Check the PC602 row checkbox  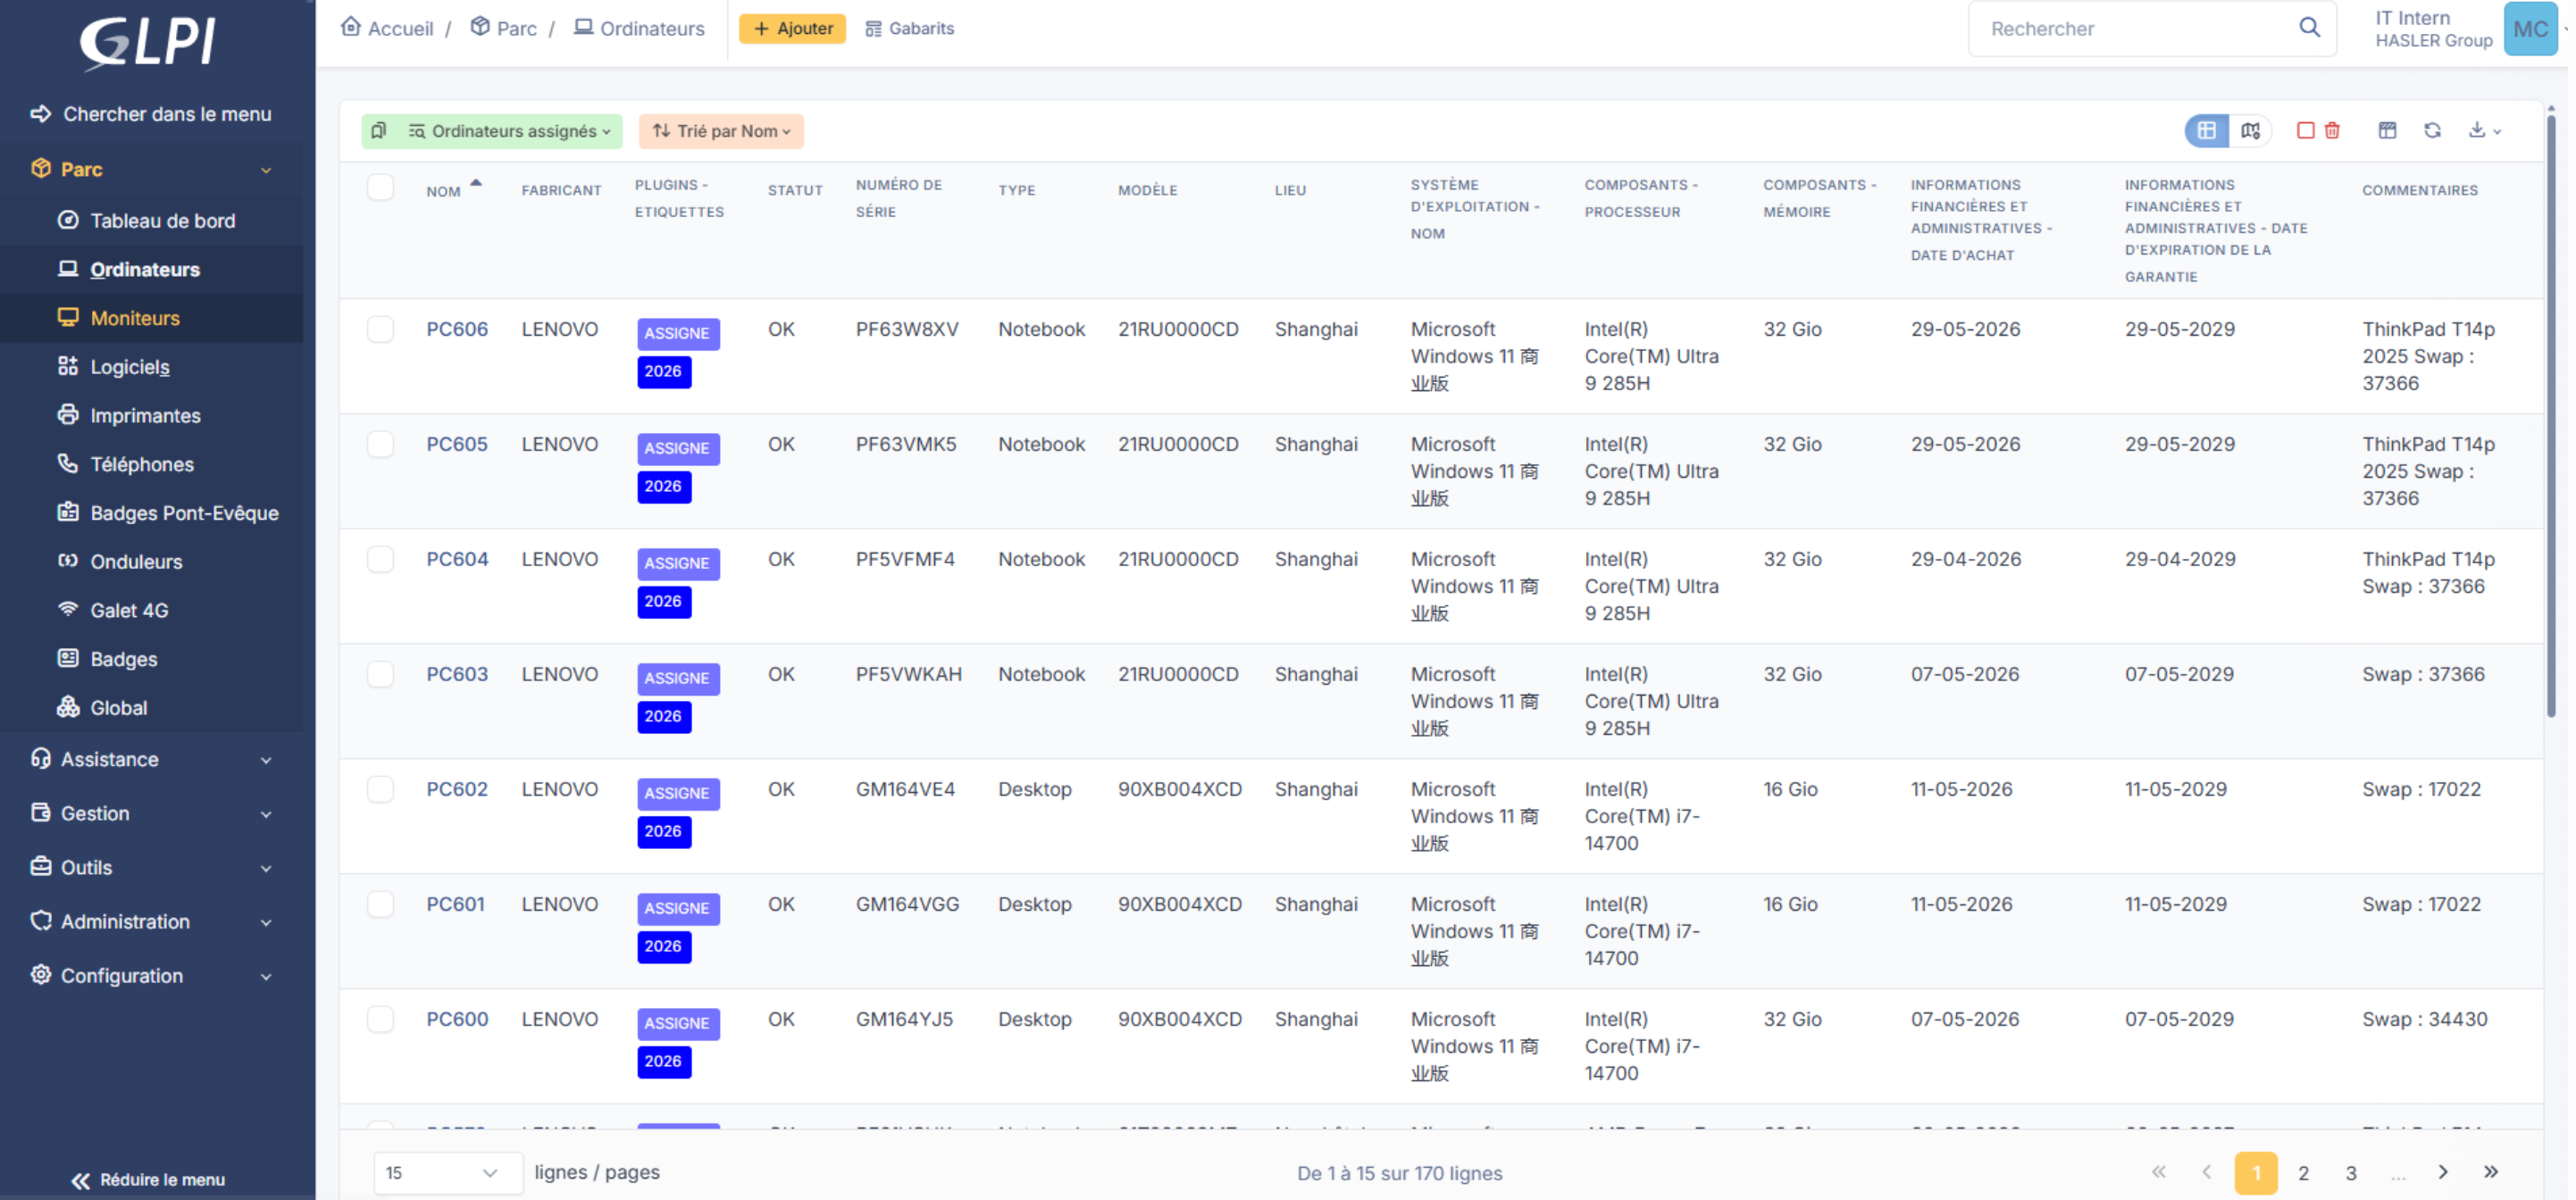380,789
